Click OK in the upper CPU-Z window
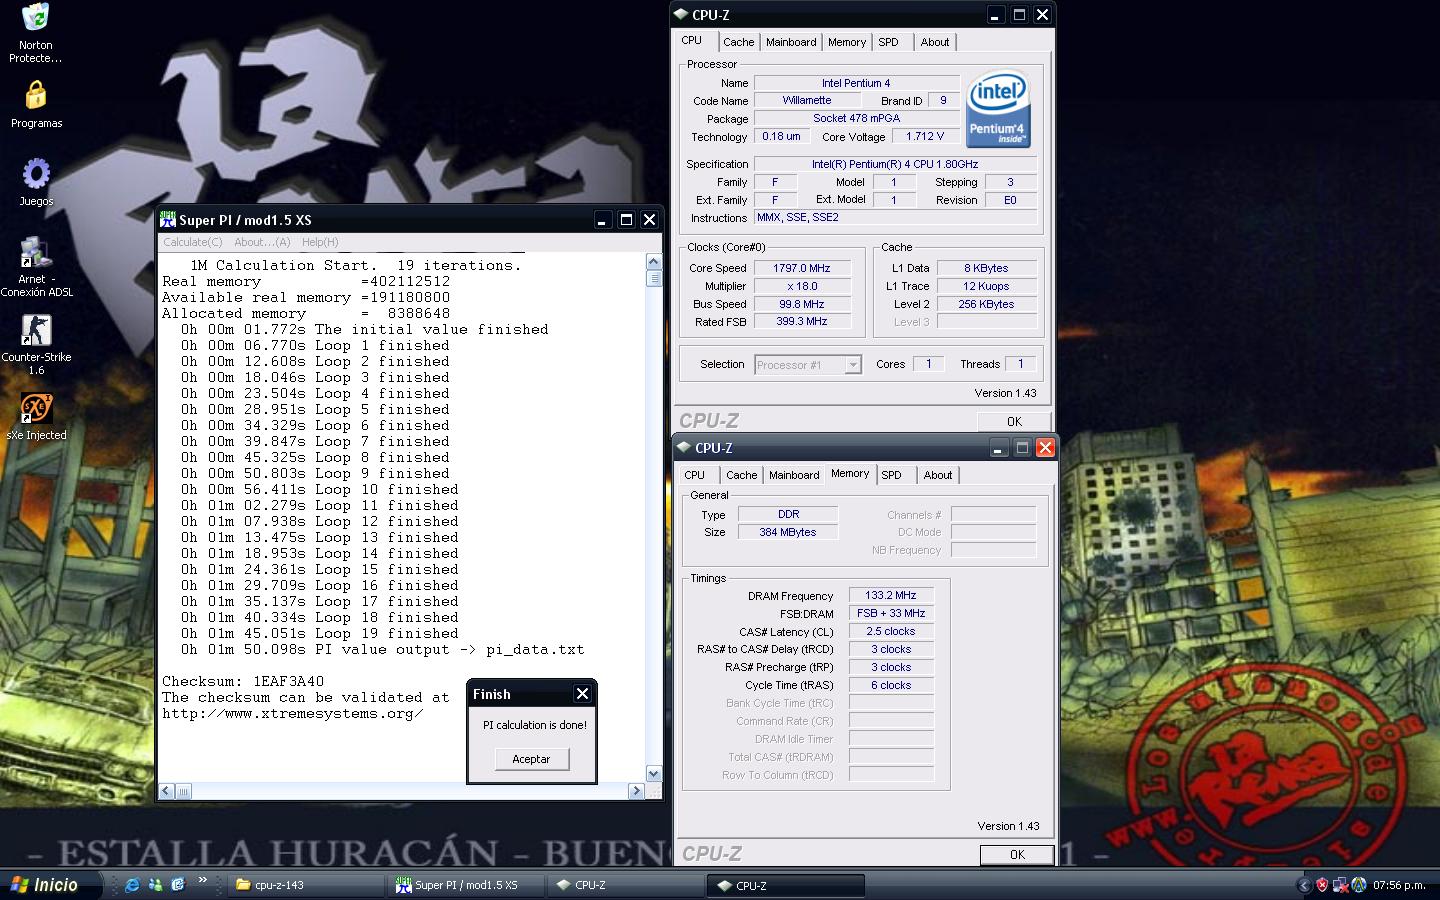 point(1014,421)
